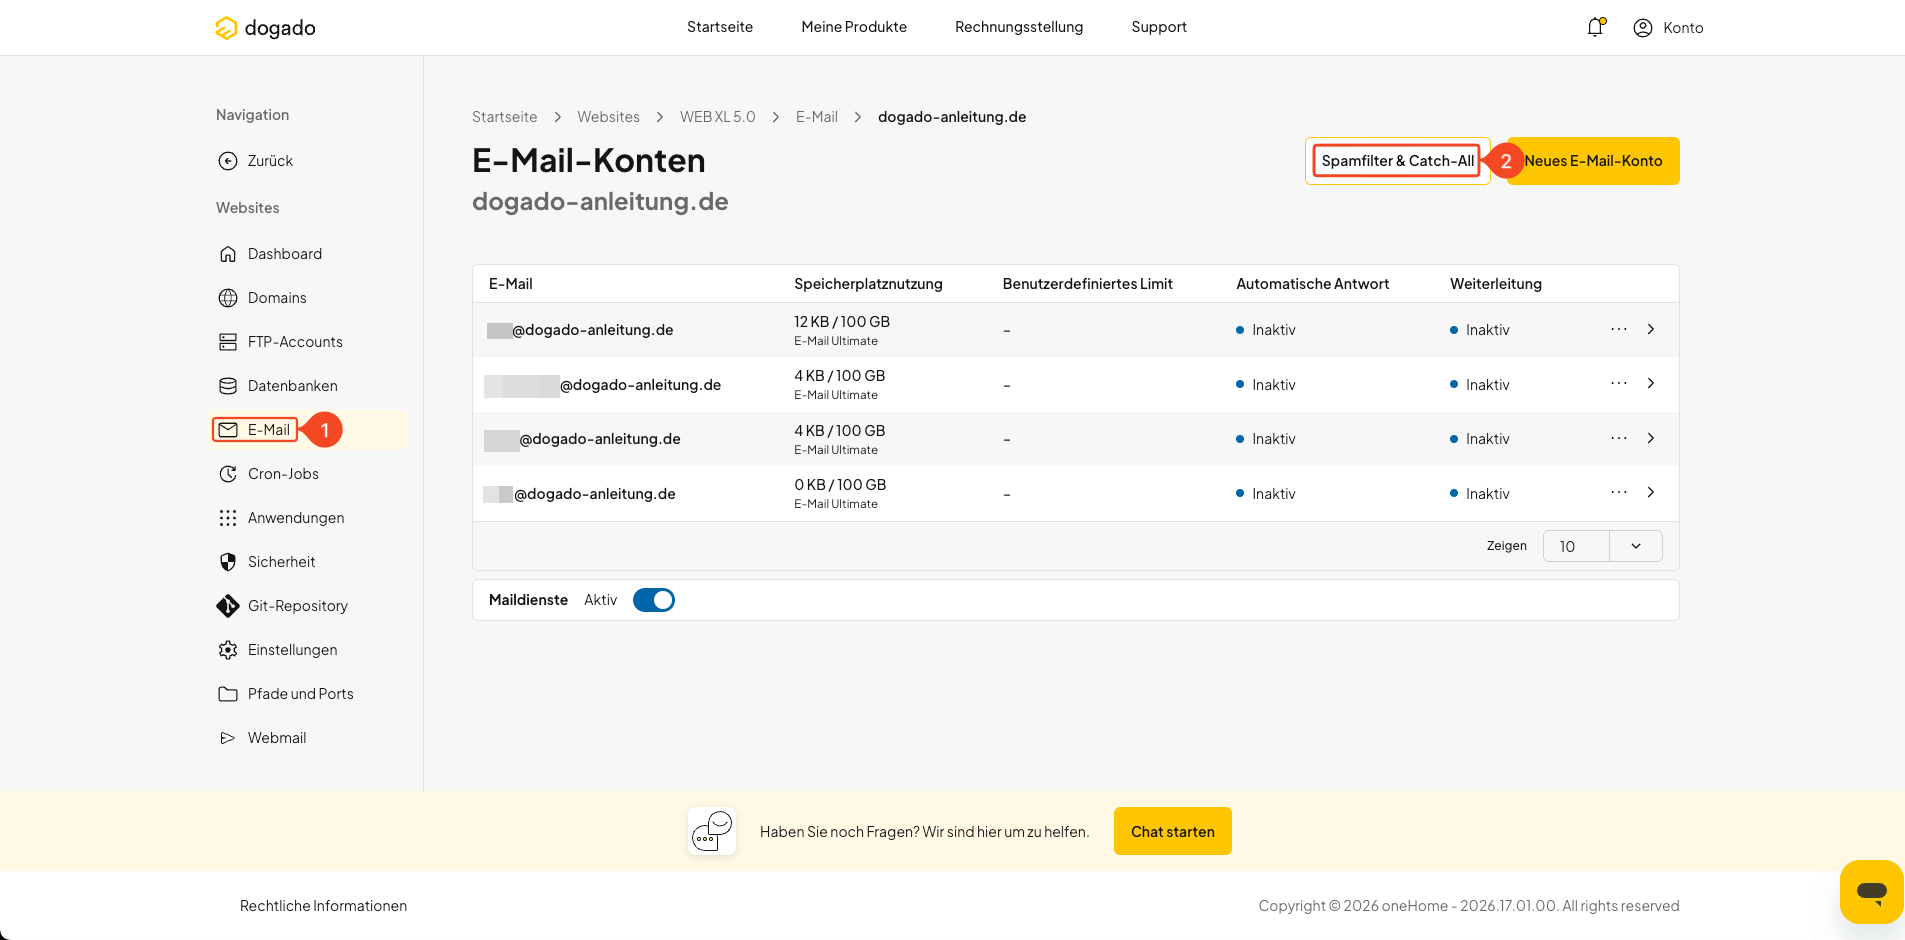Open Support in top navigation
This screenshot has height=940, width=1905.
pos(1159,27)
